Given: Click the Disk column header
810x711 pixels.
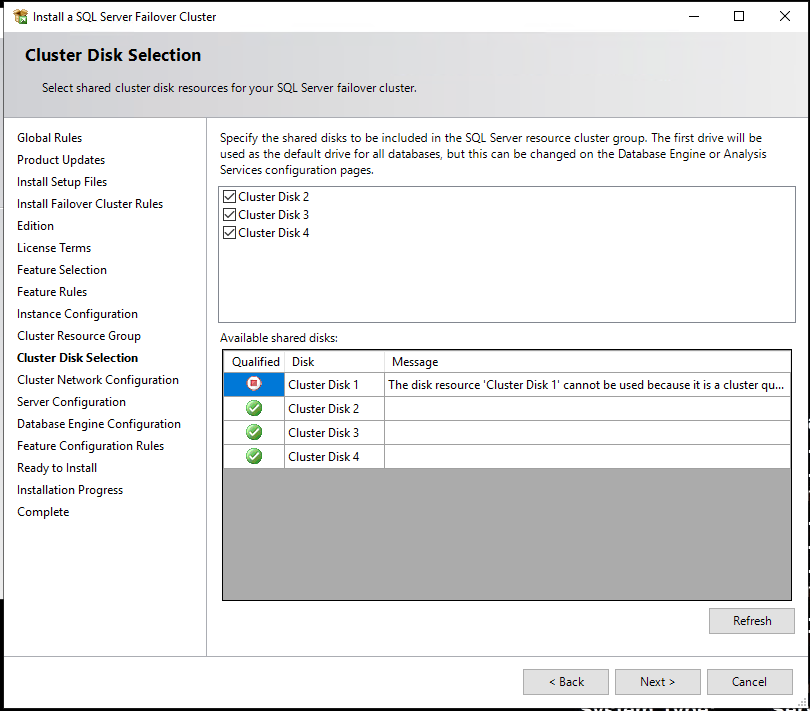Looking at the screenshot, I should click(x=334, y=362).
